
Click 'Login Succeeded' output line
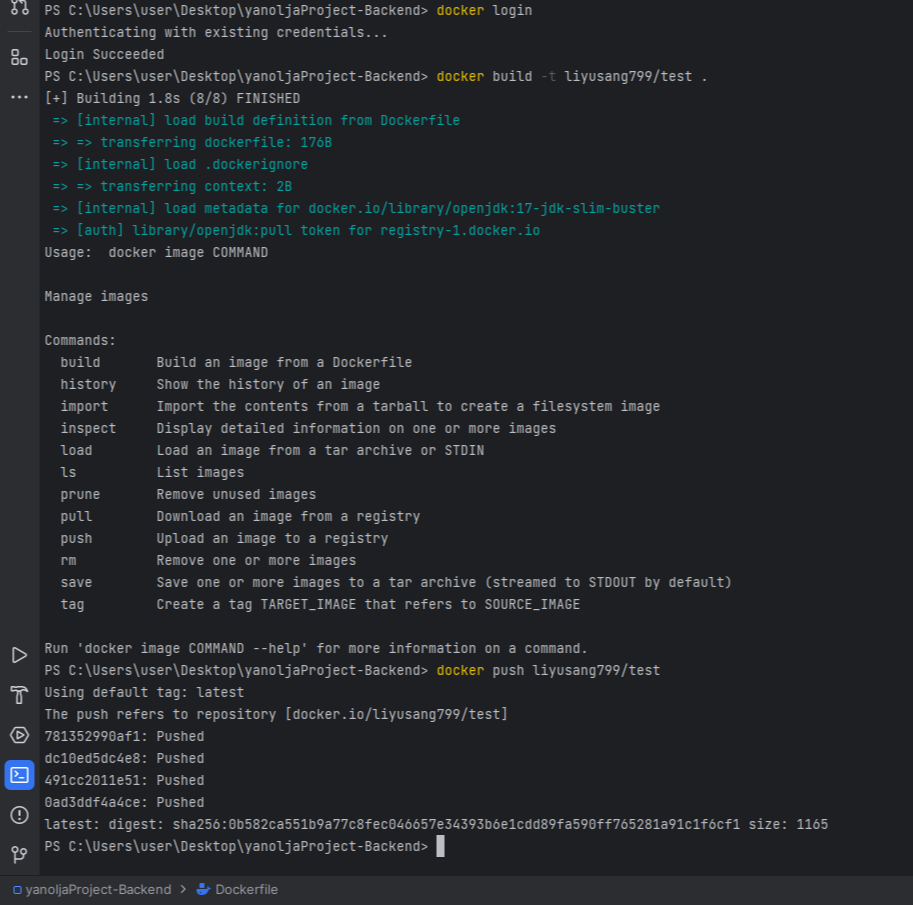point(104,54)
